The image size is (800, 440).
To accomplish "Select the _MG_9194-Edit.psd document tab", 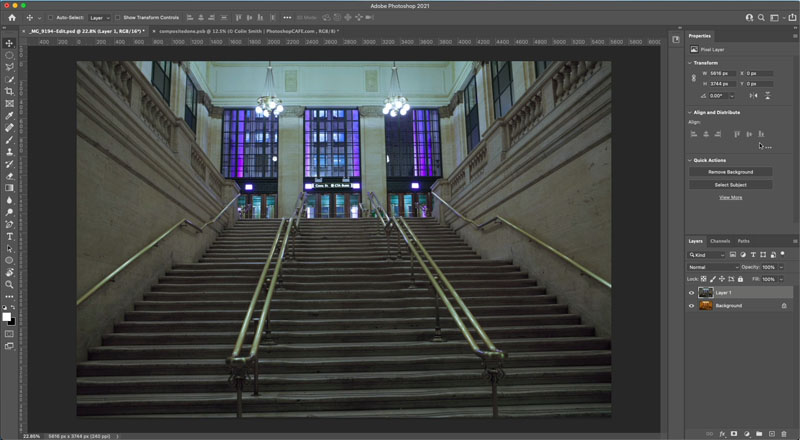I will [x=86, y=31].
